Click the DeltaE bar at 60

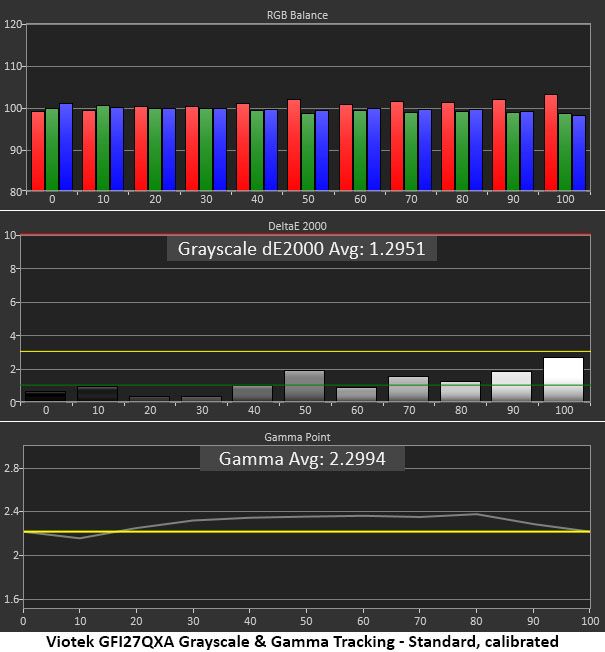(x=356, y=395)
